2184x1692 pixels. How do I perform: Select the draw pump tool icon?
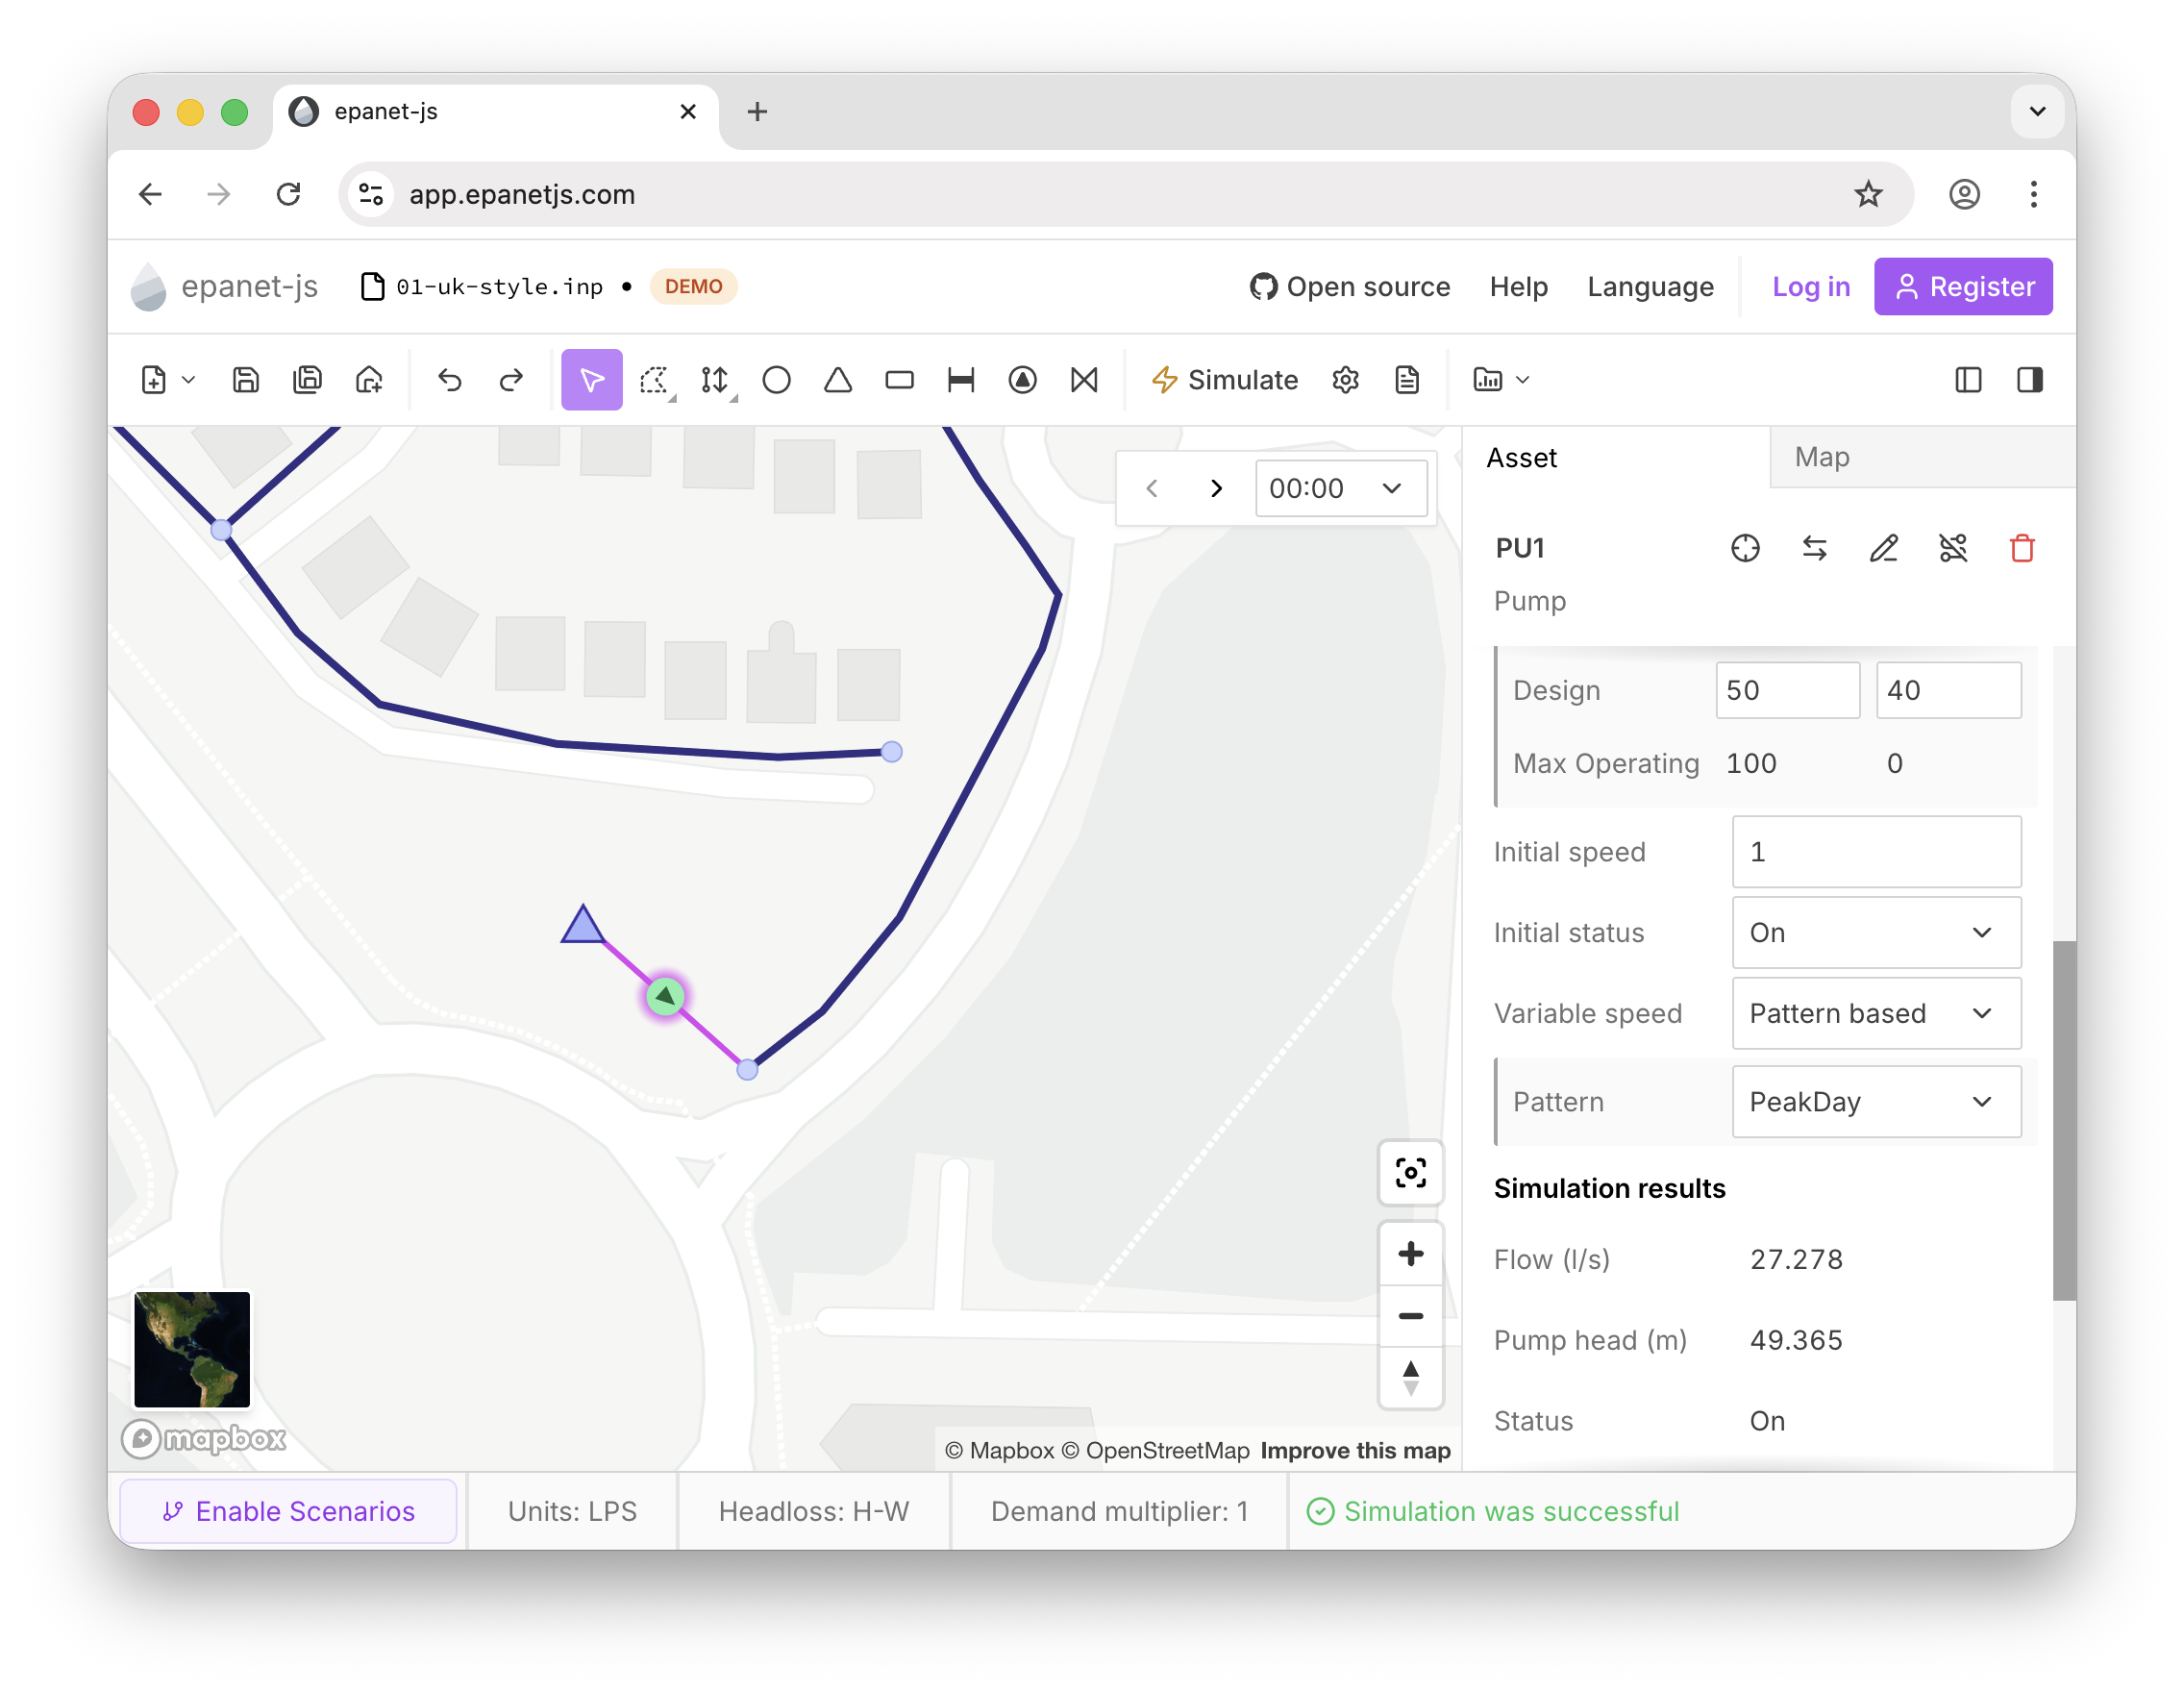pos(1022,380)
